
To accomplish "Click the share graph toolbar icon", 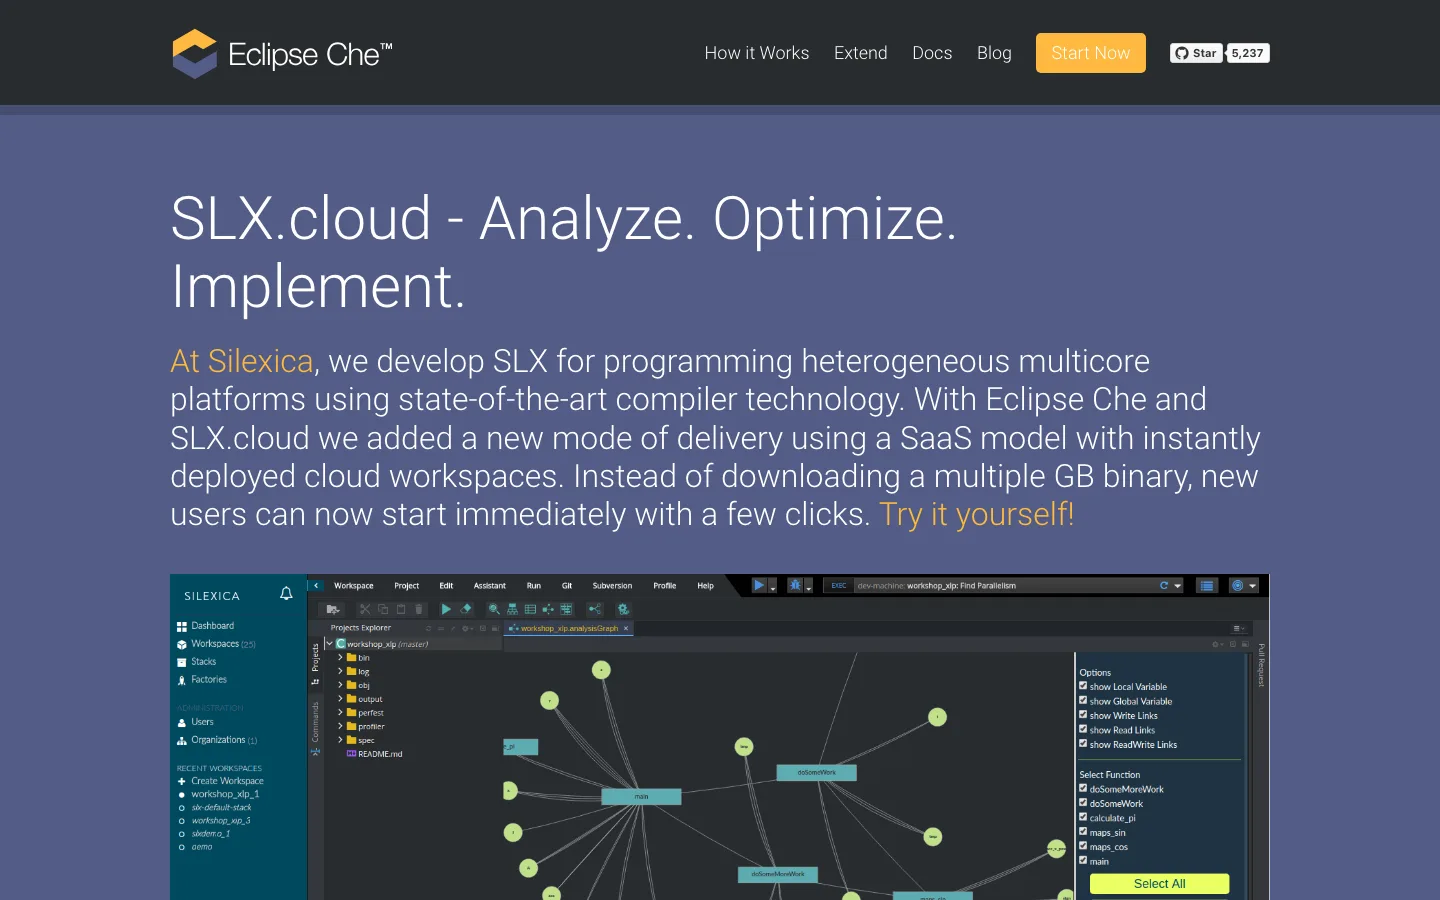I will pyautogui.click(x=595, y=609).
